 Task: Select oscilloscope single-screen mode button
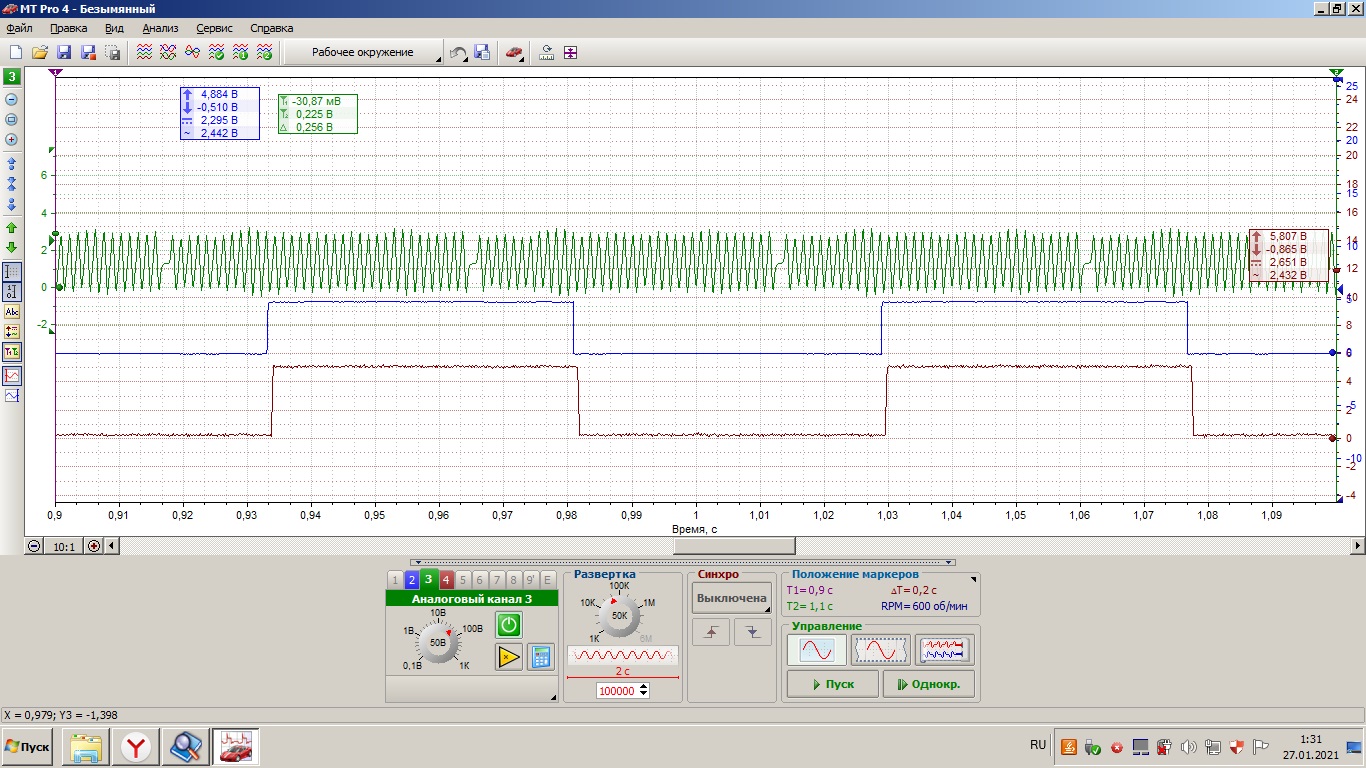click(x=817, y=650)
